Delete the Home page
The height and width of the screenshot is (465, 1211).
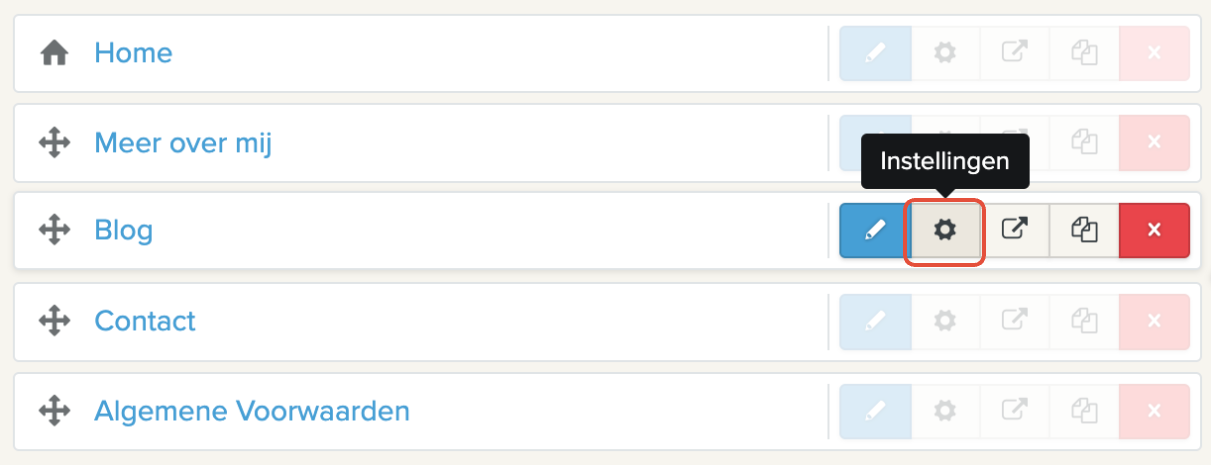1154,53
